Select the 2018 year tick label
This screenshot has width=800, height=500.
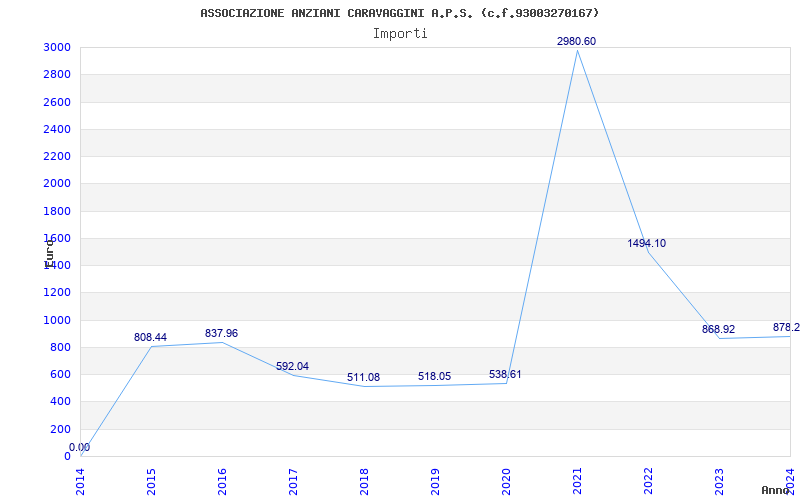[x=364, y=480]
